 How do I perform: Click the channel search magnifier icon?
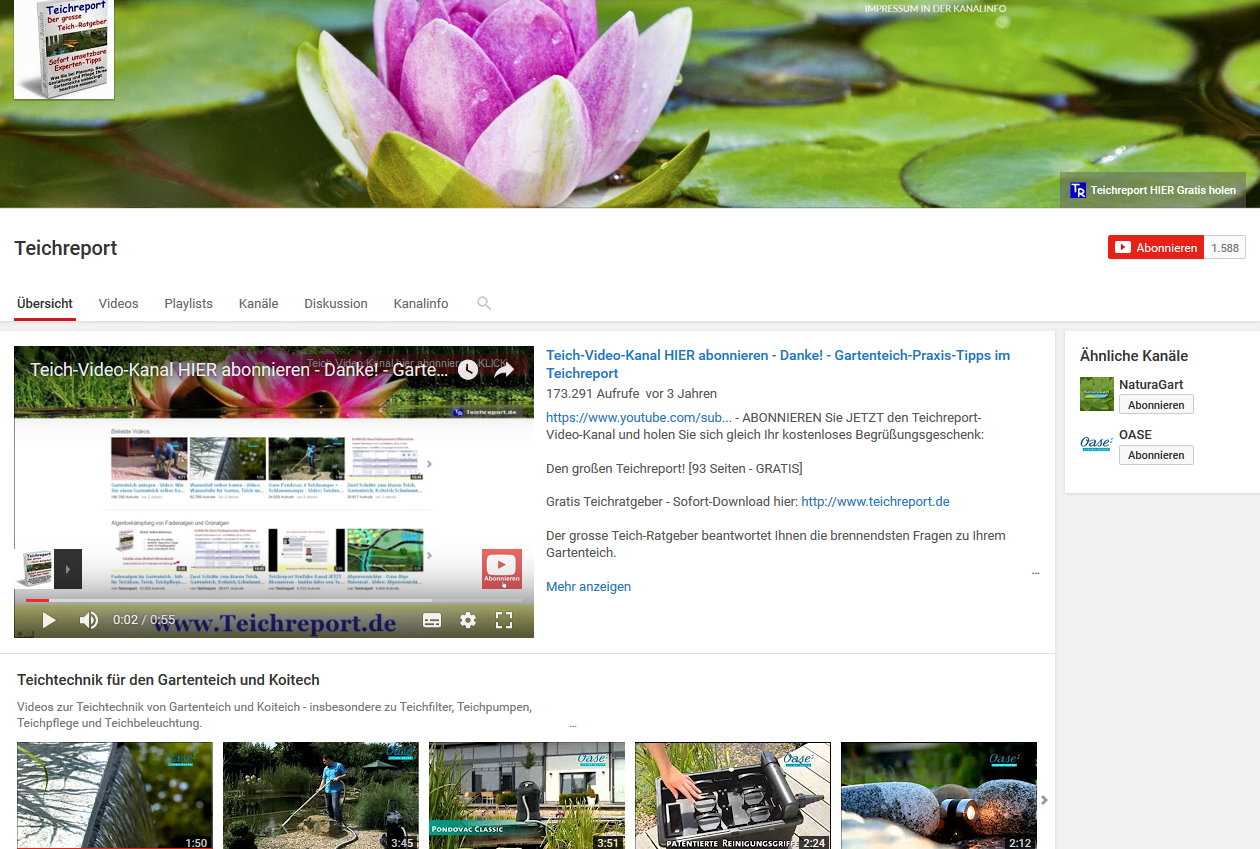(x=484, y=303)
